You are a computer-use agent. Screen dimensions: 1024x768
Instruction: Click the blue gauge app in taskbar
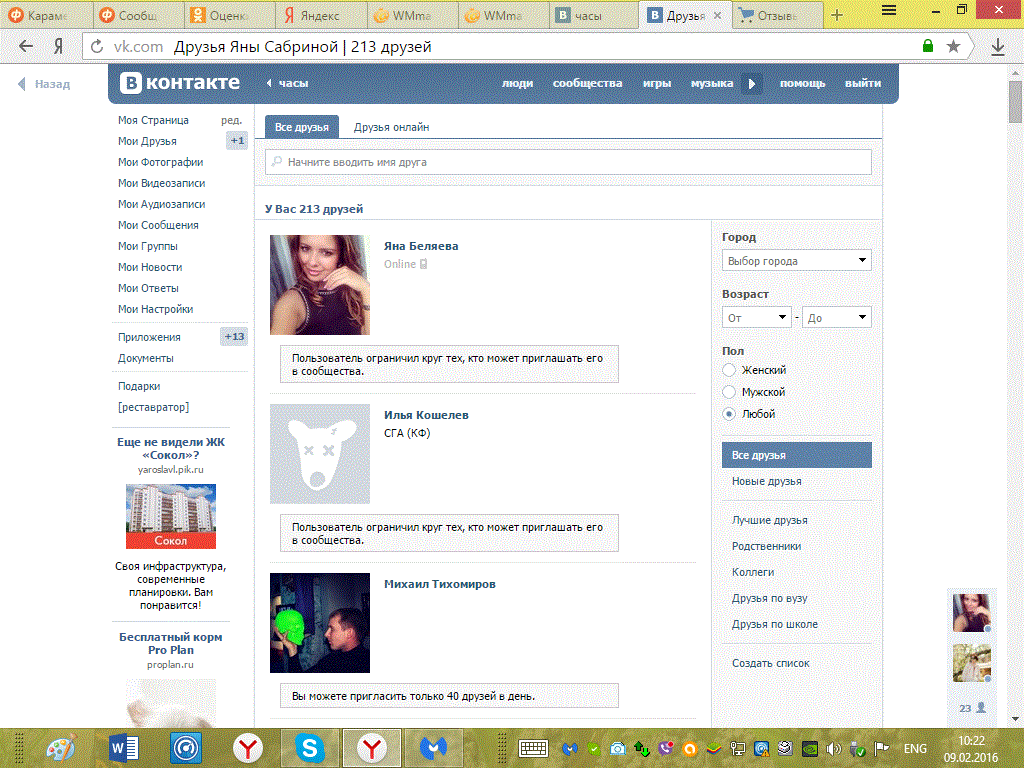click(185, 748)
